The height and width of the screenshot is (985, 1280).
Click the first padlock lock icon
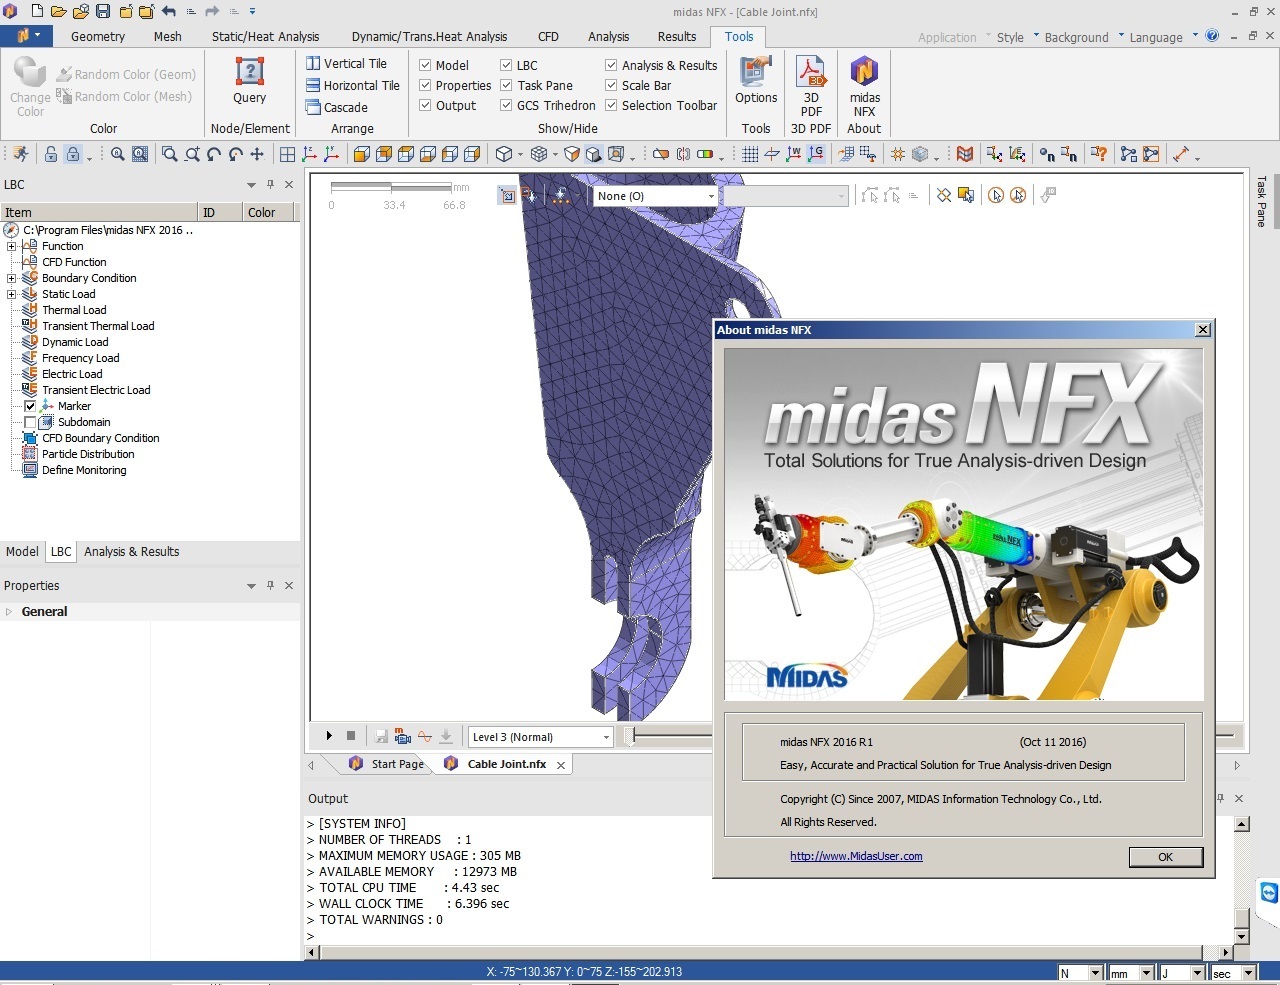51,154
